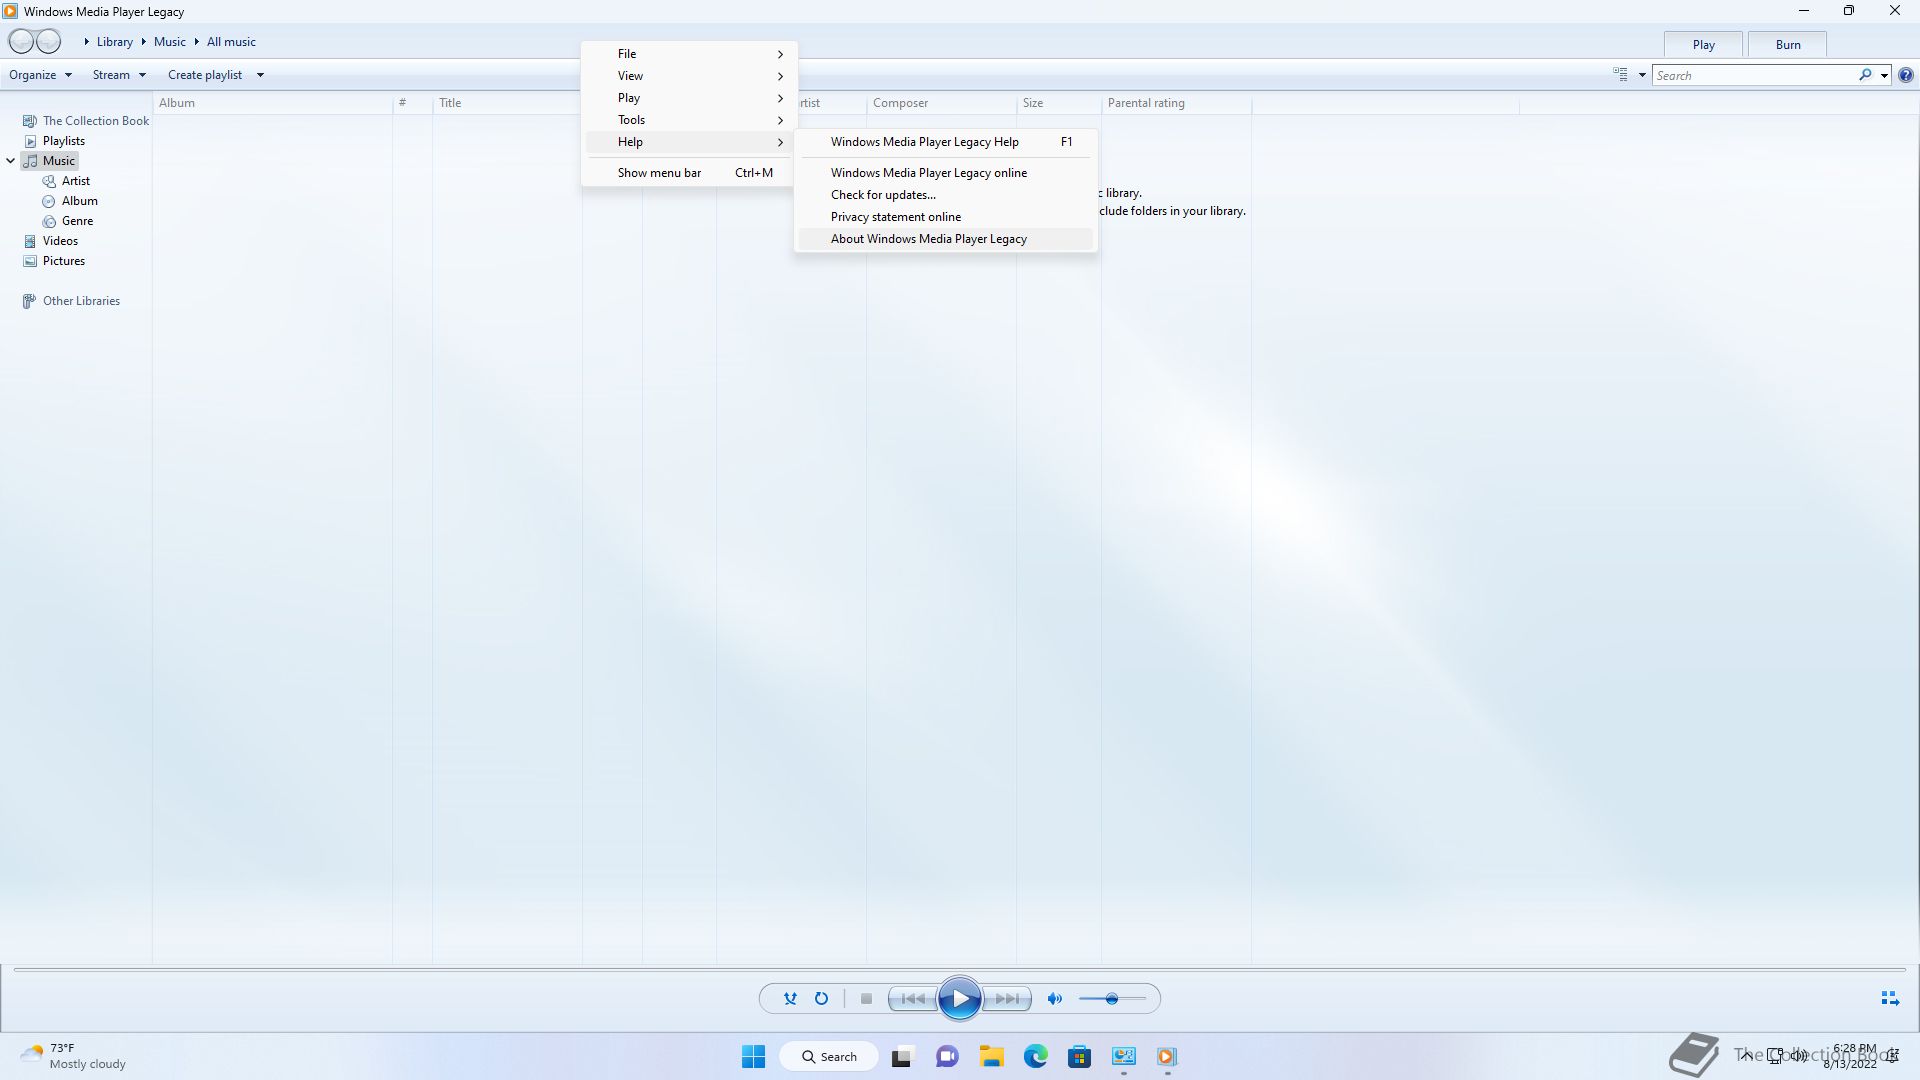Select Check for updates
This screenshot has width=1920, height=1080.
(x=946, y=195)
